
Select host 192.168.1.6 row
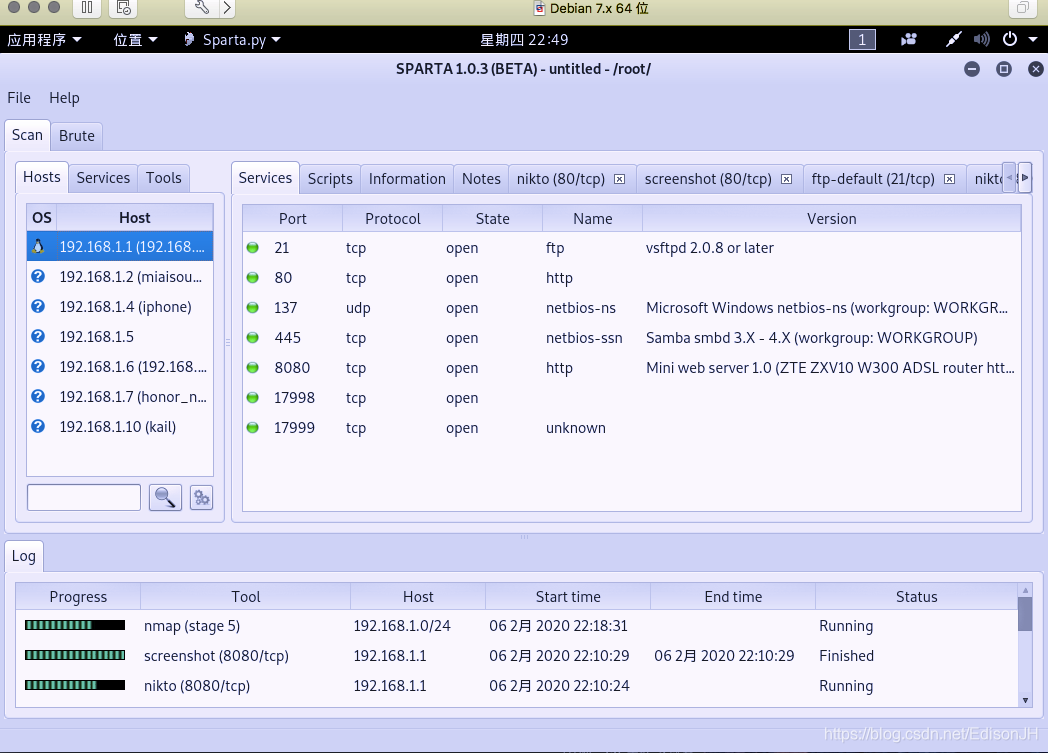tap(120, 367)
